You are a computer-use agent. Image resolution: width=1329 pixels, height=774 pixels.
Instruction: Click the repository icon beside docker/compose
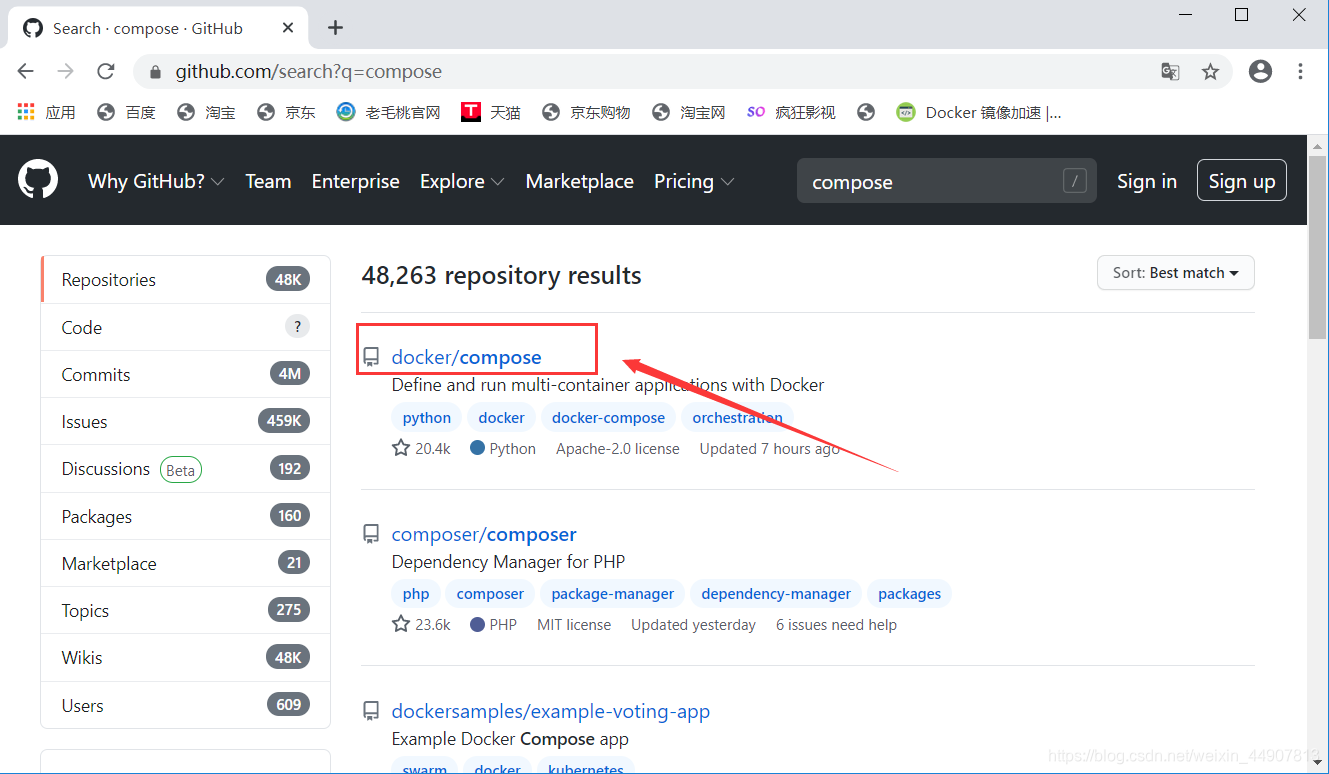click(x=371, y=357)
